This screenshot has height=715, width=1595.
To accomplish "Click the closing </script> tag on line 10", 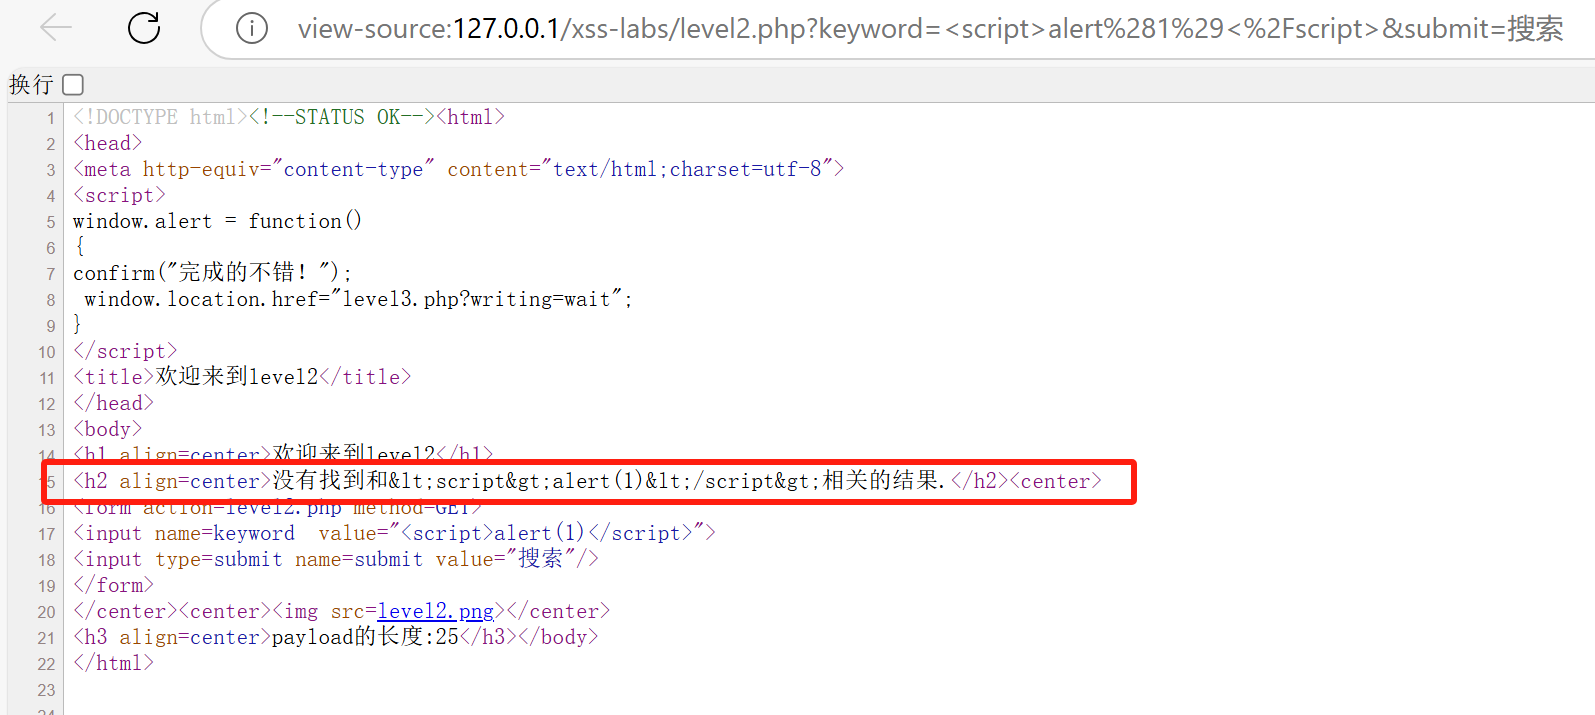I will click(x=125, y=351).
